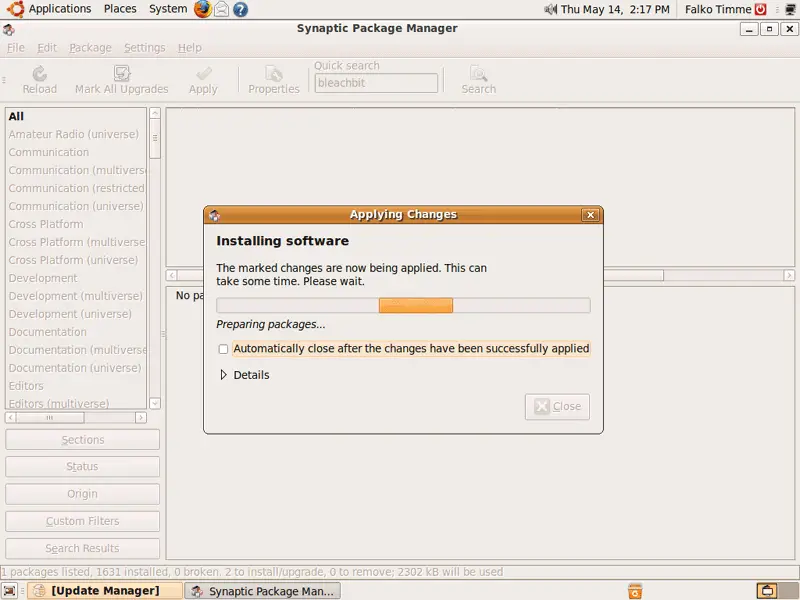Select Documentation (multiverse) section
The height and width of the screenshot is (600, 800).
76,350
